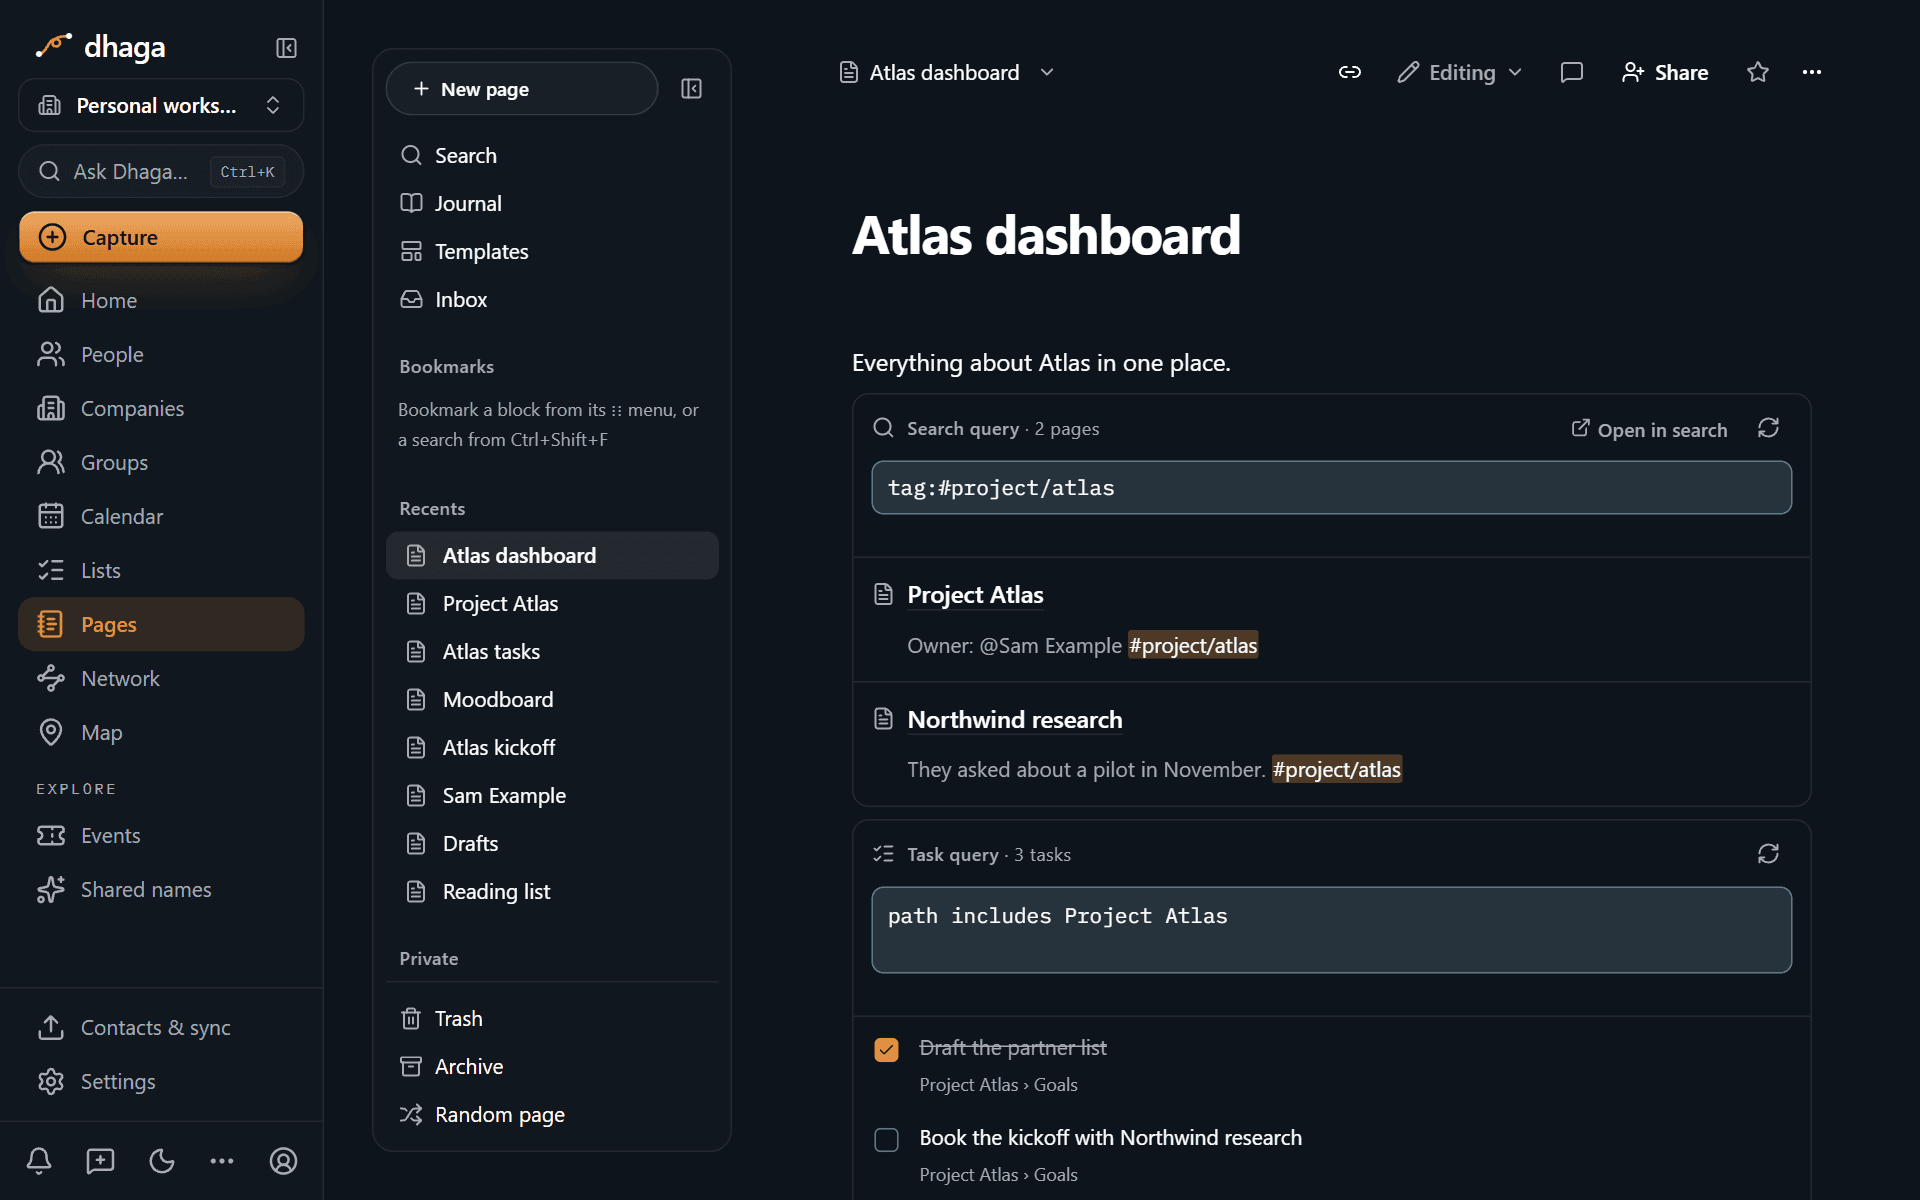Open the bottom bar more options
Viewport: 1920px width, 1200px height.
click(222, 1161)
